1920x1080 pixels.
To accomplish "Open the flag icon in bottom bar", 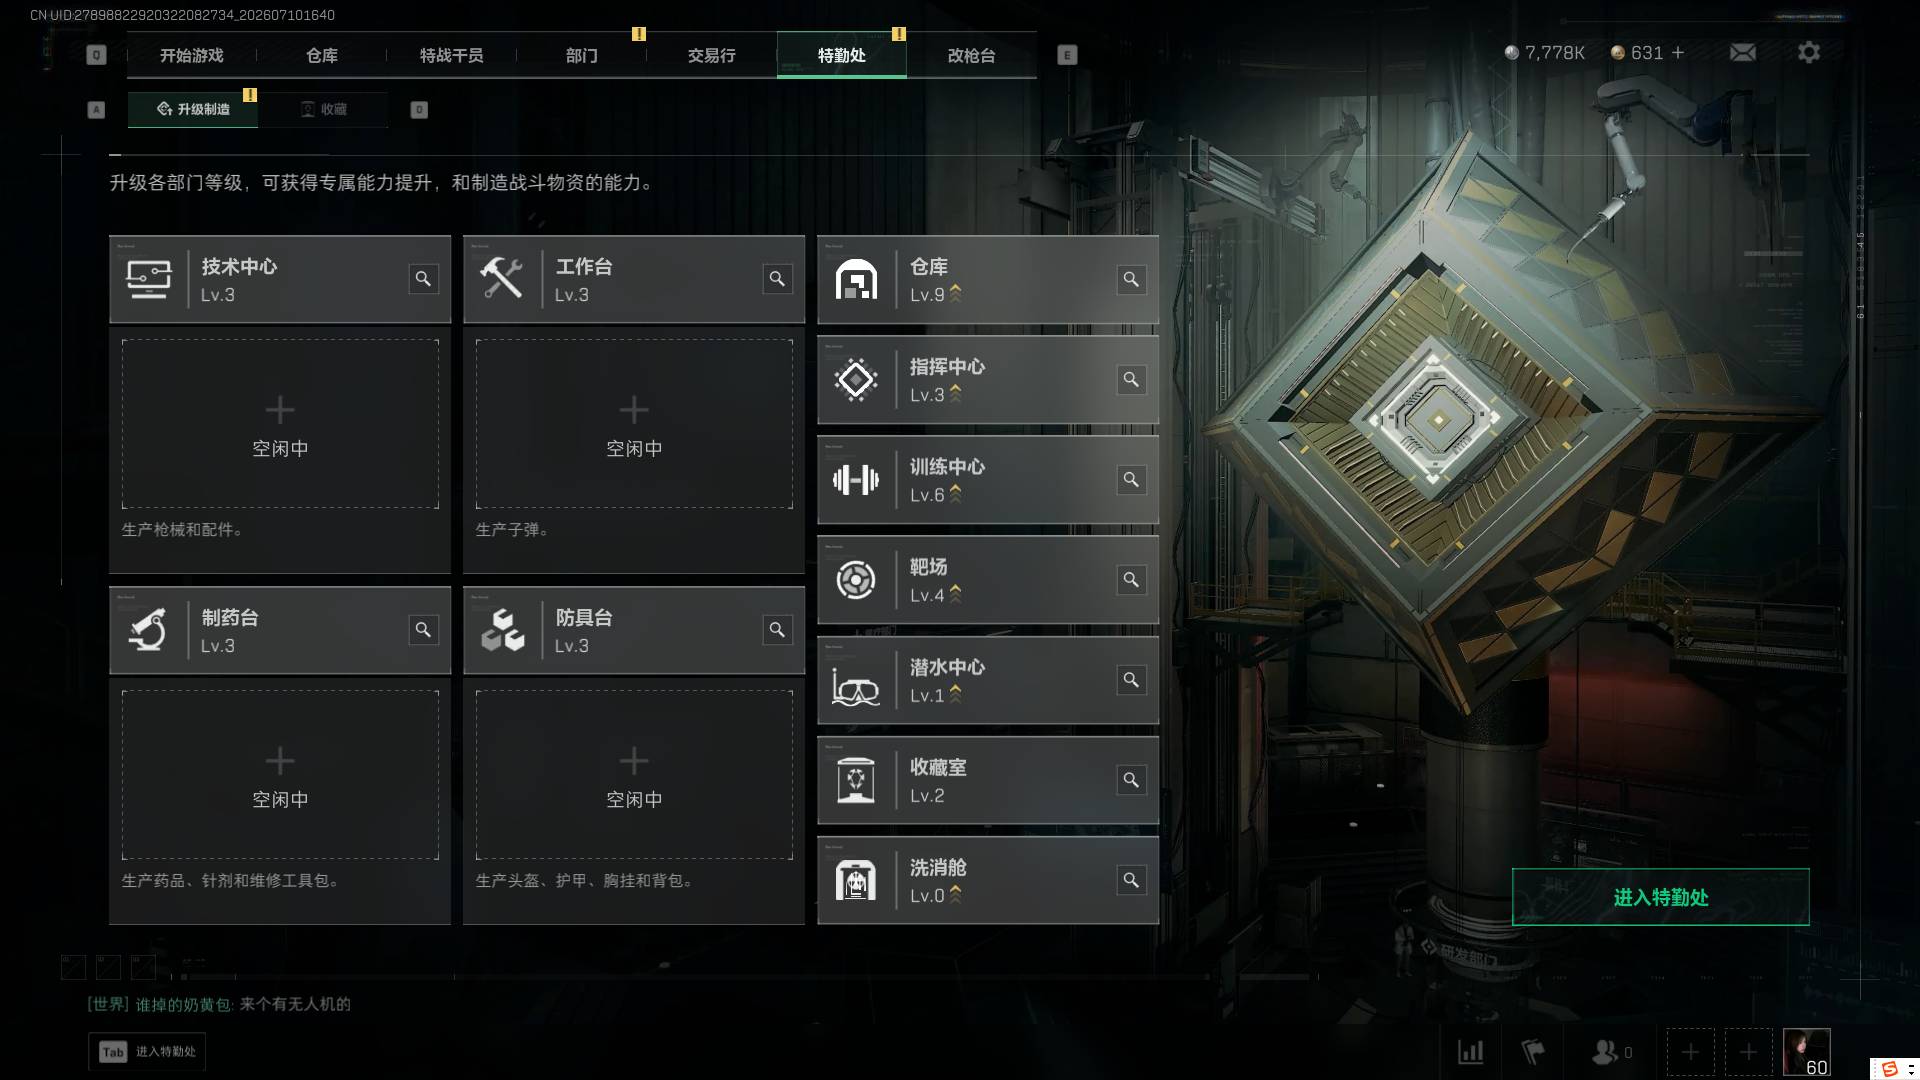I will tap(1532, 1052).
